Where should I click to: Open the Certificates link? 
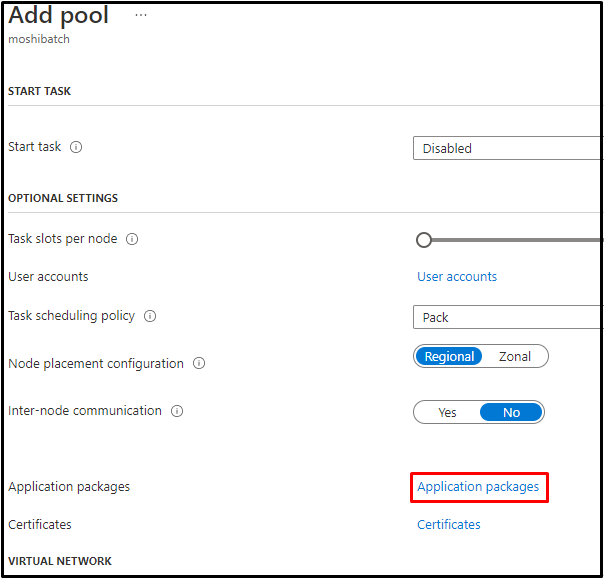pyautogui.click(x=449, y=525)
